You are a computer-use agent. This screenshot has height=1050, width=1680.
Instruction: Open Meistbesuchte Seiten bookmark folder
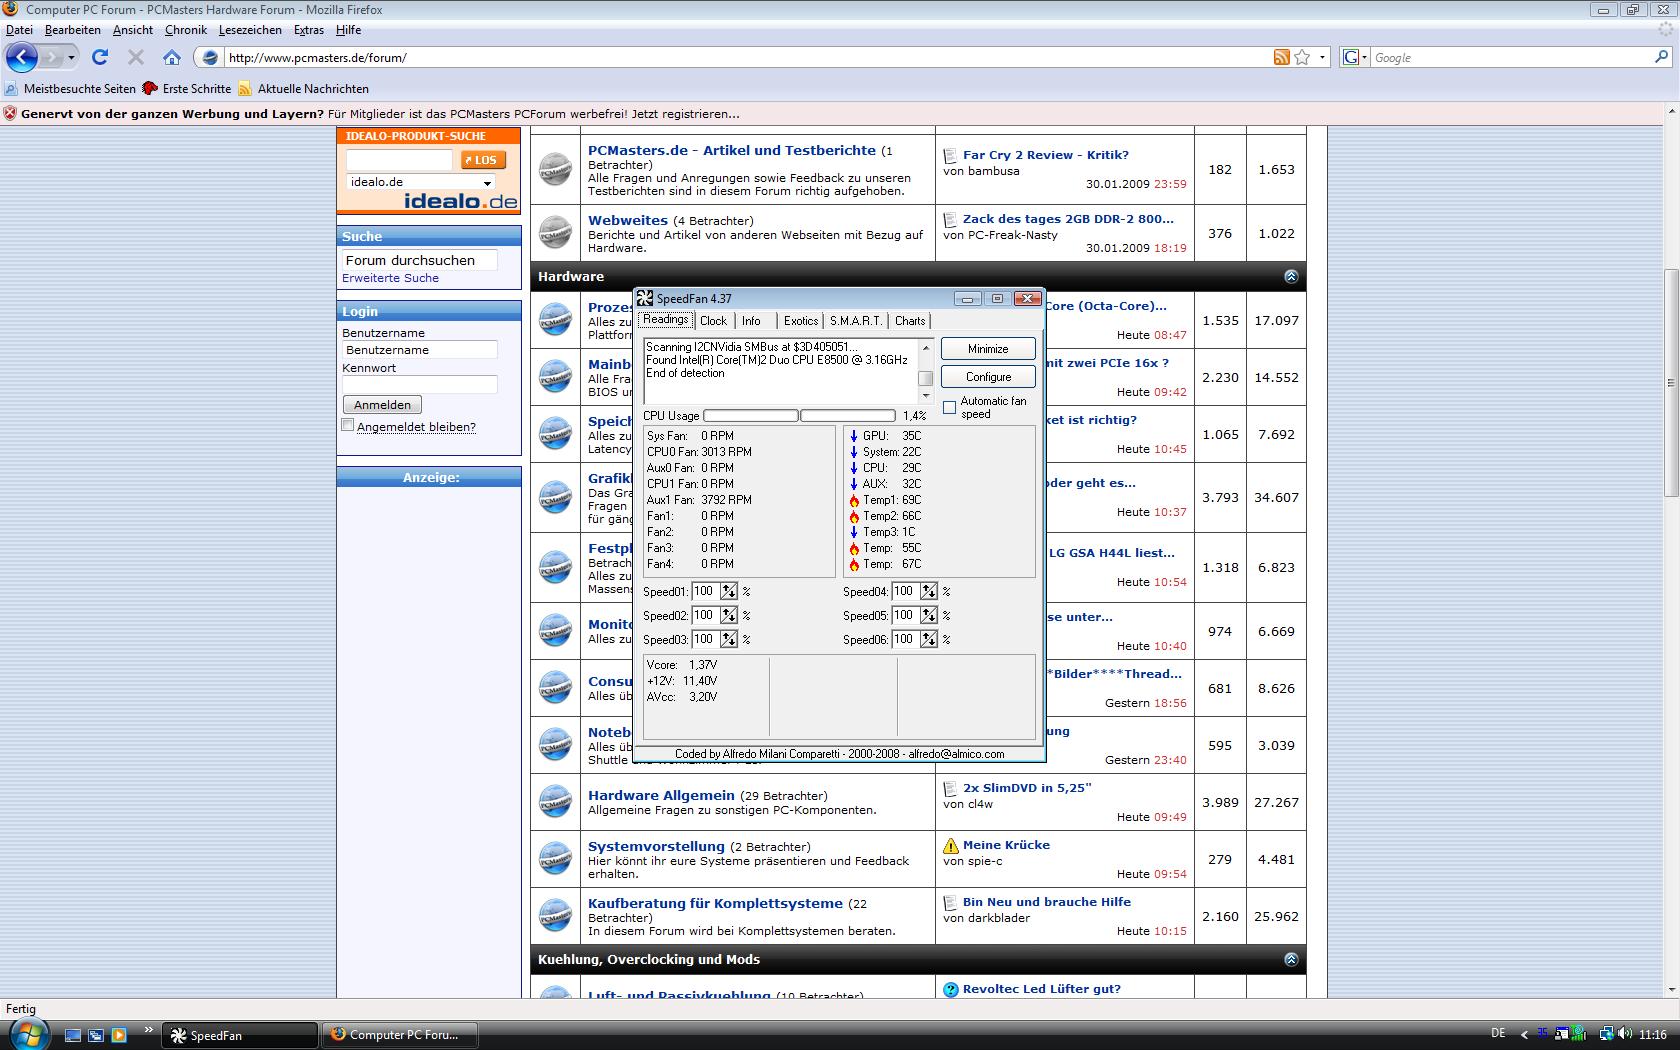[x=70, y=89]
